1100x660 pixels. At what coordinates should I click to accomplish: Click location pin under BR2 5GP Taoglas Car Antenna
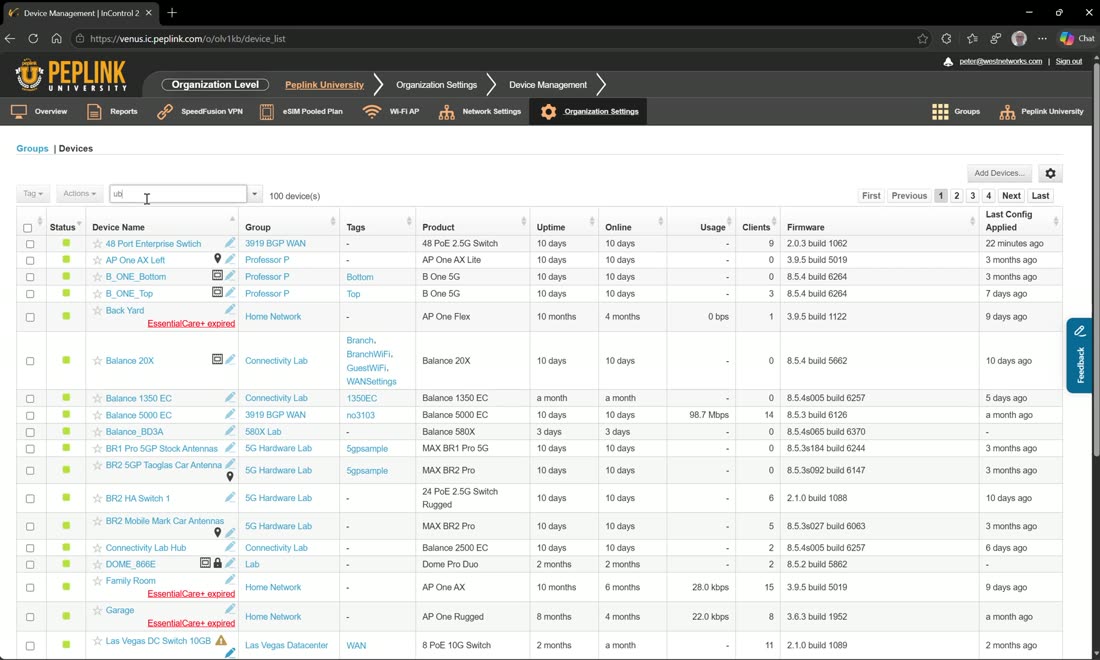click(230, 476)
